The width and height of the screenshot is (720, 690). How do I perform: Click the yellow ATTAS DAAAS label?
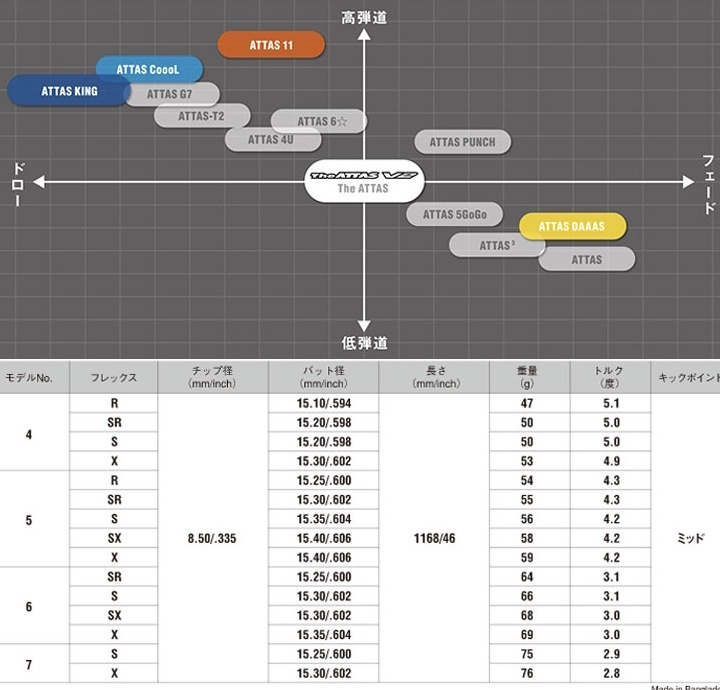point(573,226)
